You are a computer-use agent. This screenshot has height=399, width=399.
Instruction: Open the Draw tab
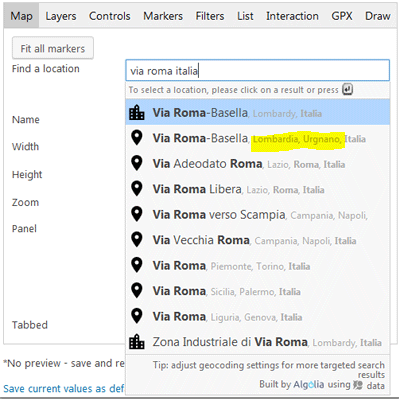coord(377,16)
